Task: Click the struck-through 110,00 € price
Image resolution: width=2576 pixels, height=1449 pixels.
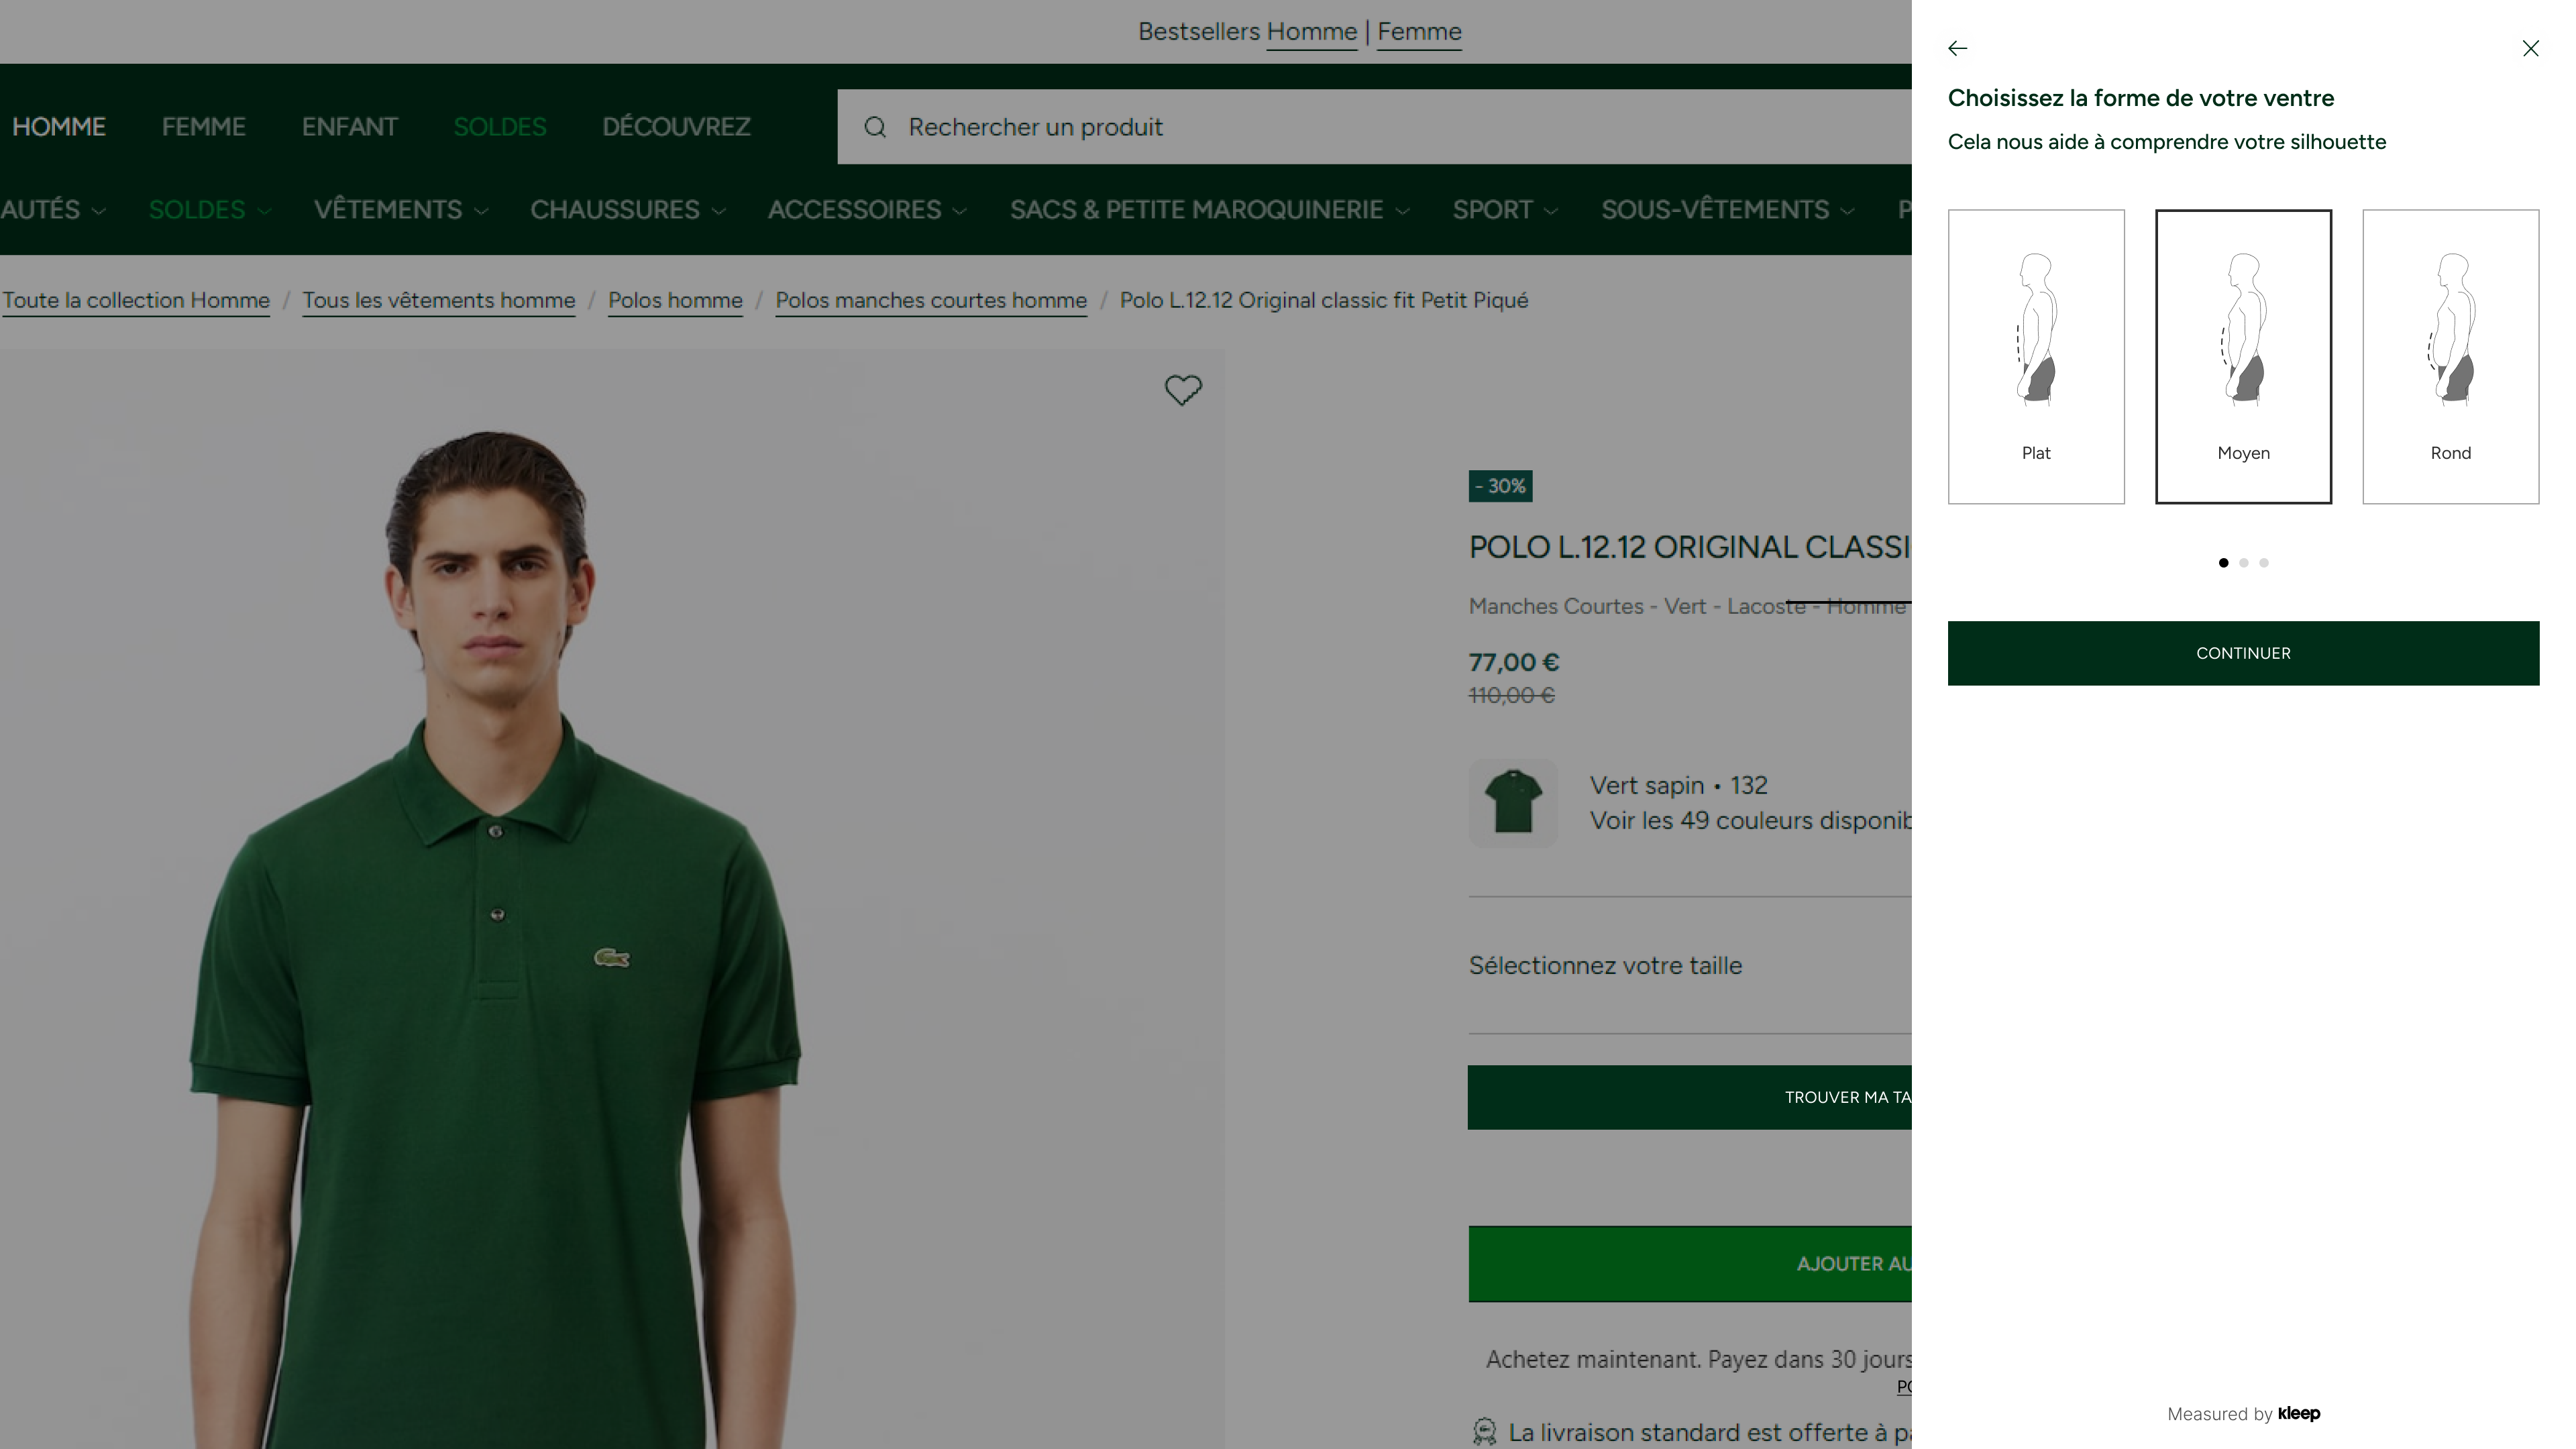Action: click(1512, 696)
